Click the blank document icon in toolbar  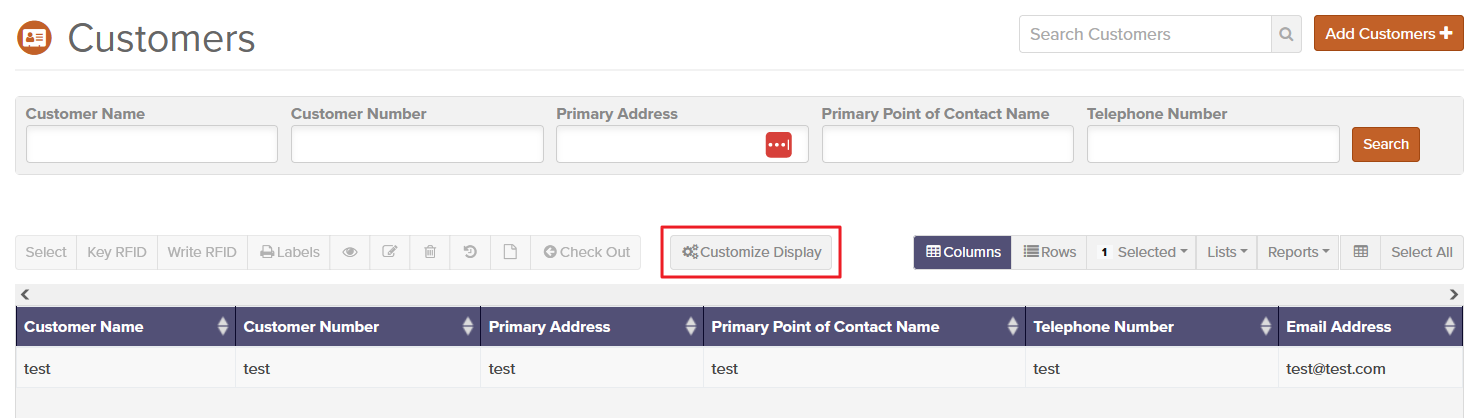[510, 252]
